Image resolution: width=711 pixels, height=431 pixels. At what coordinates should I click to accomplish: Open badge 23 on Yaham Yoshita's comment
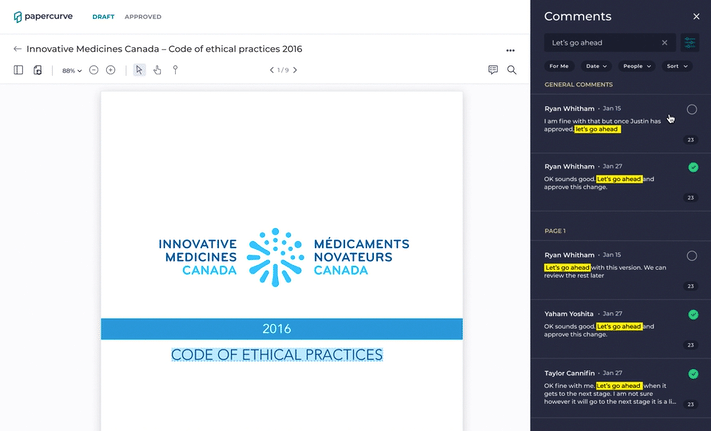[691, 345]
